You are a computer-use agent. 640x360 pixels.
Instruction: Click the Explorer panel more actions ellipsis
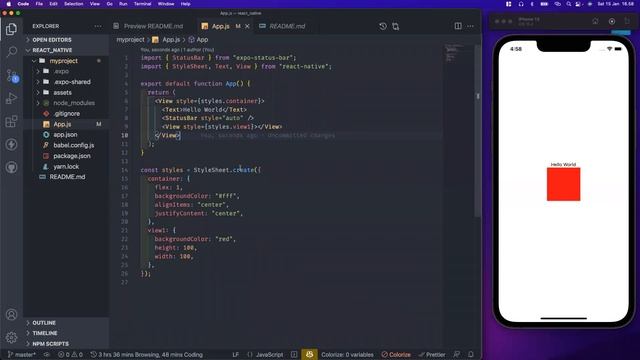[x=98, y=26]
